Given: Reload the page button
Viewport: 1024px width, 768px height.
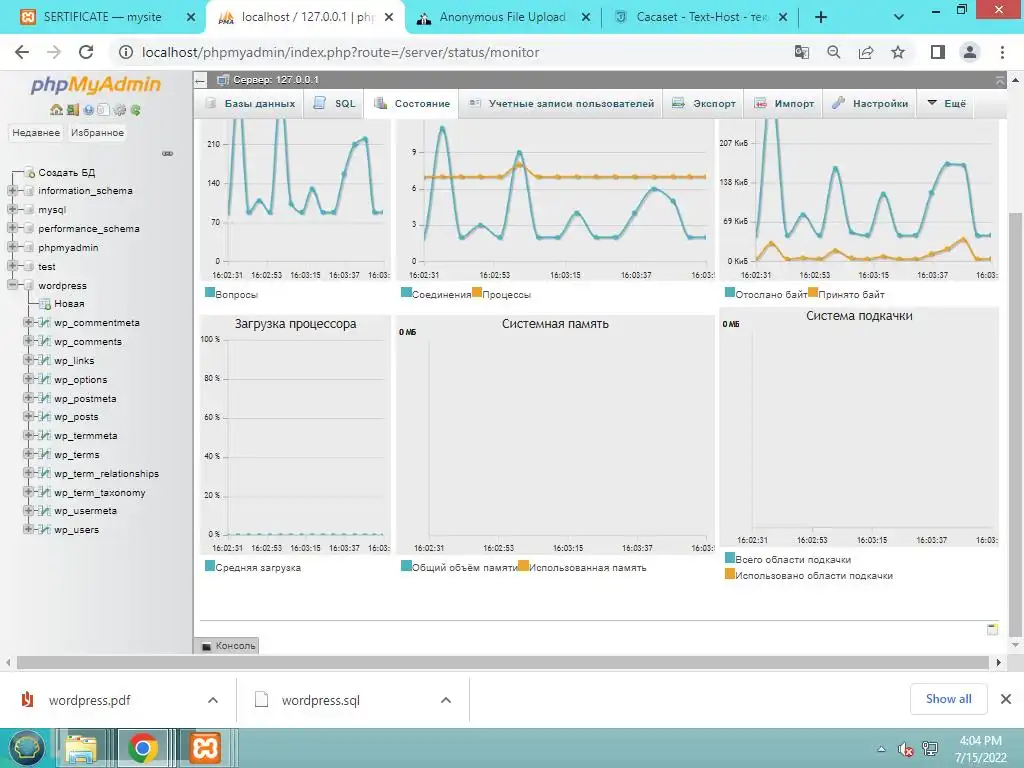Looking at the screenshot, I should (86, 52).
